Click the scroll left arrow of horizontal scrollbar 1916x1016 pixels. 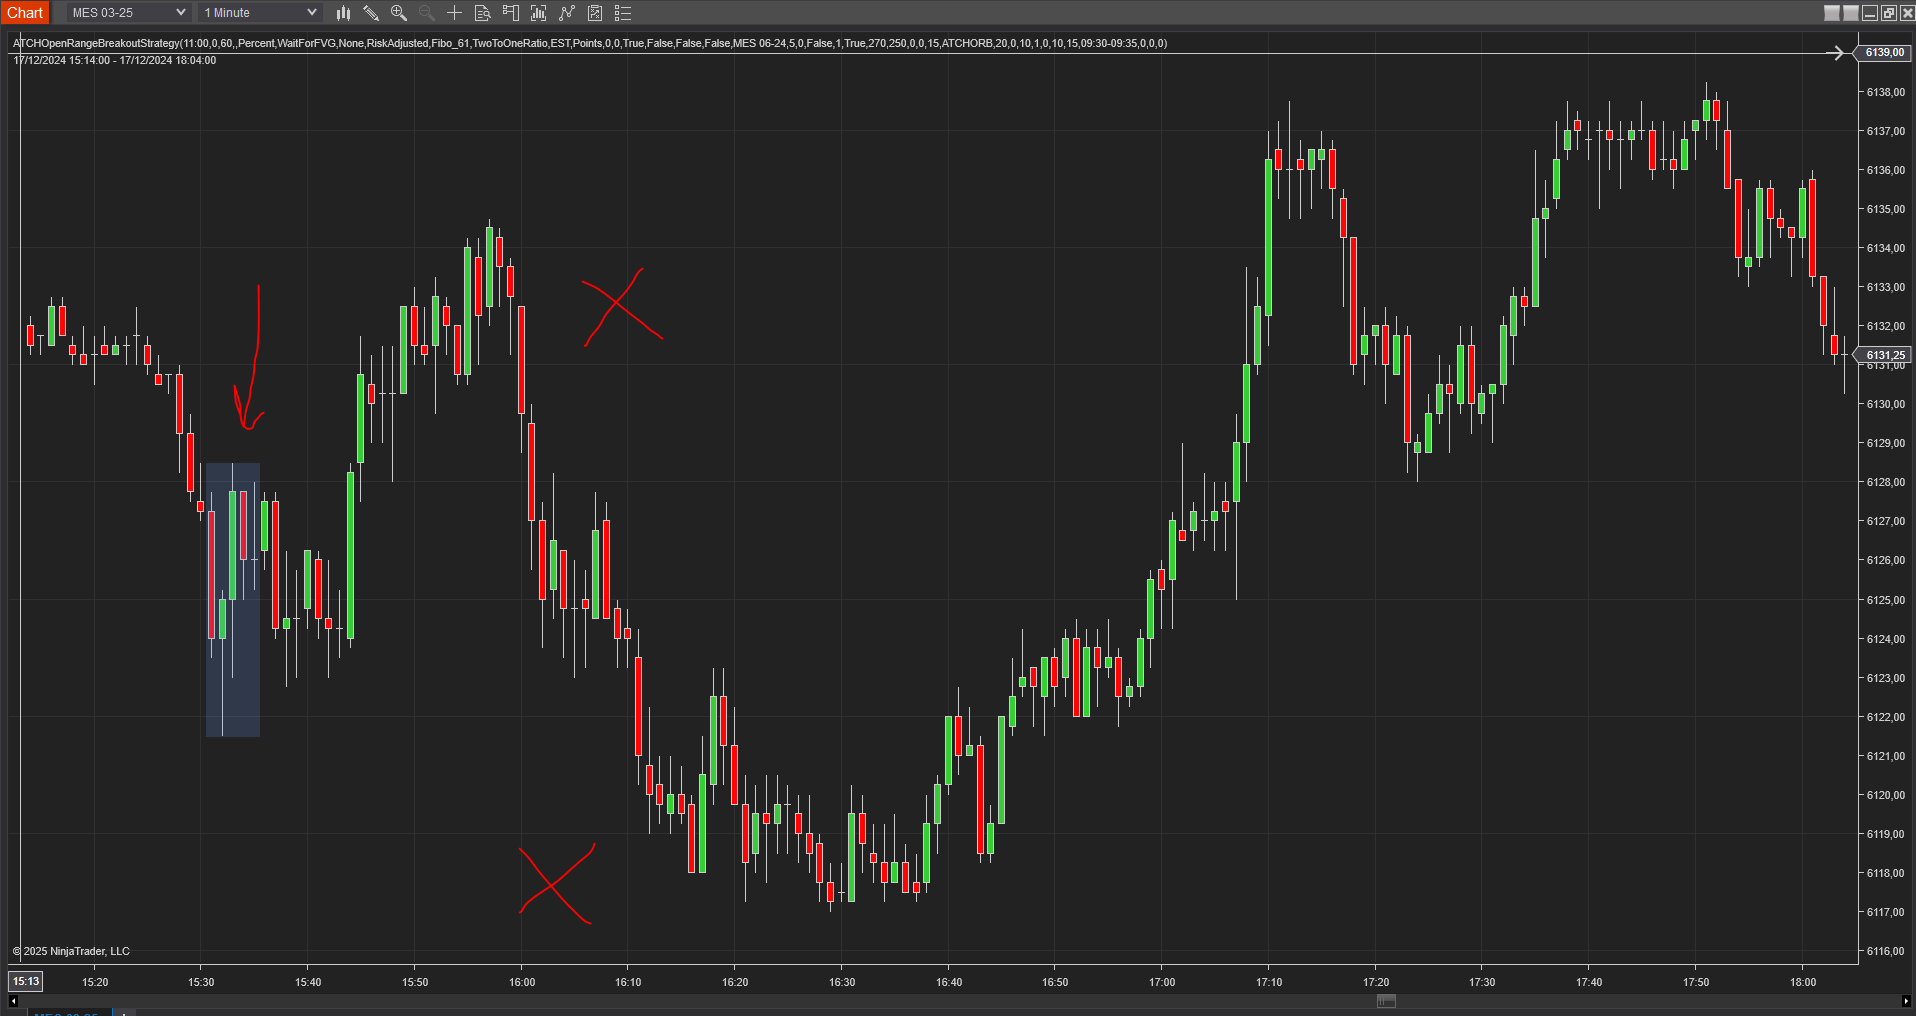pyautogui.click(x=13, y=1001)
